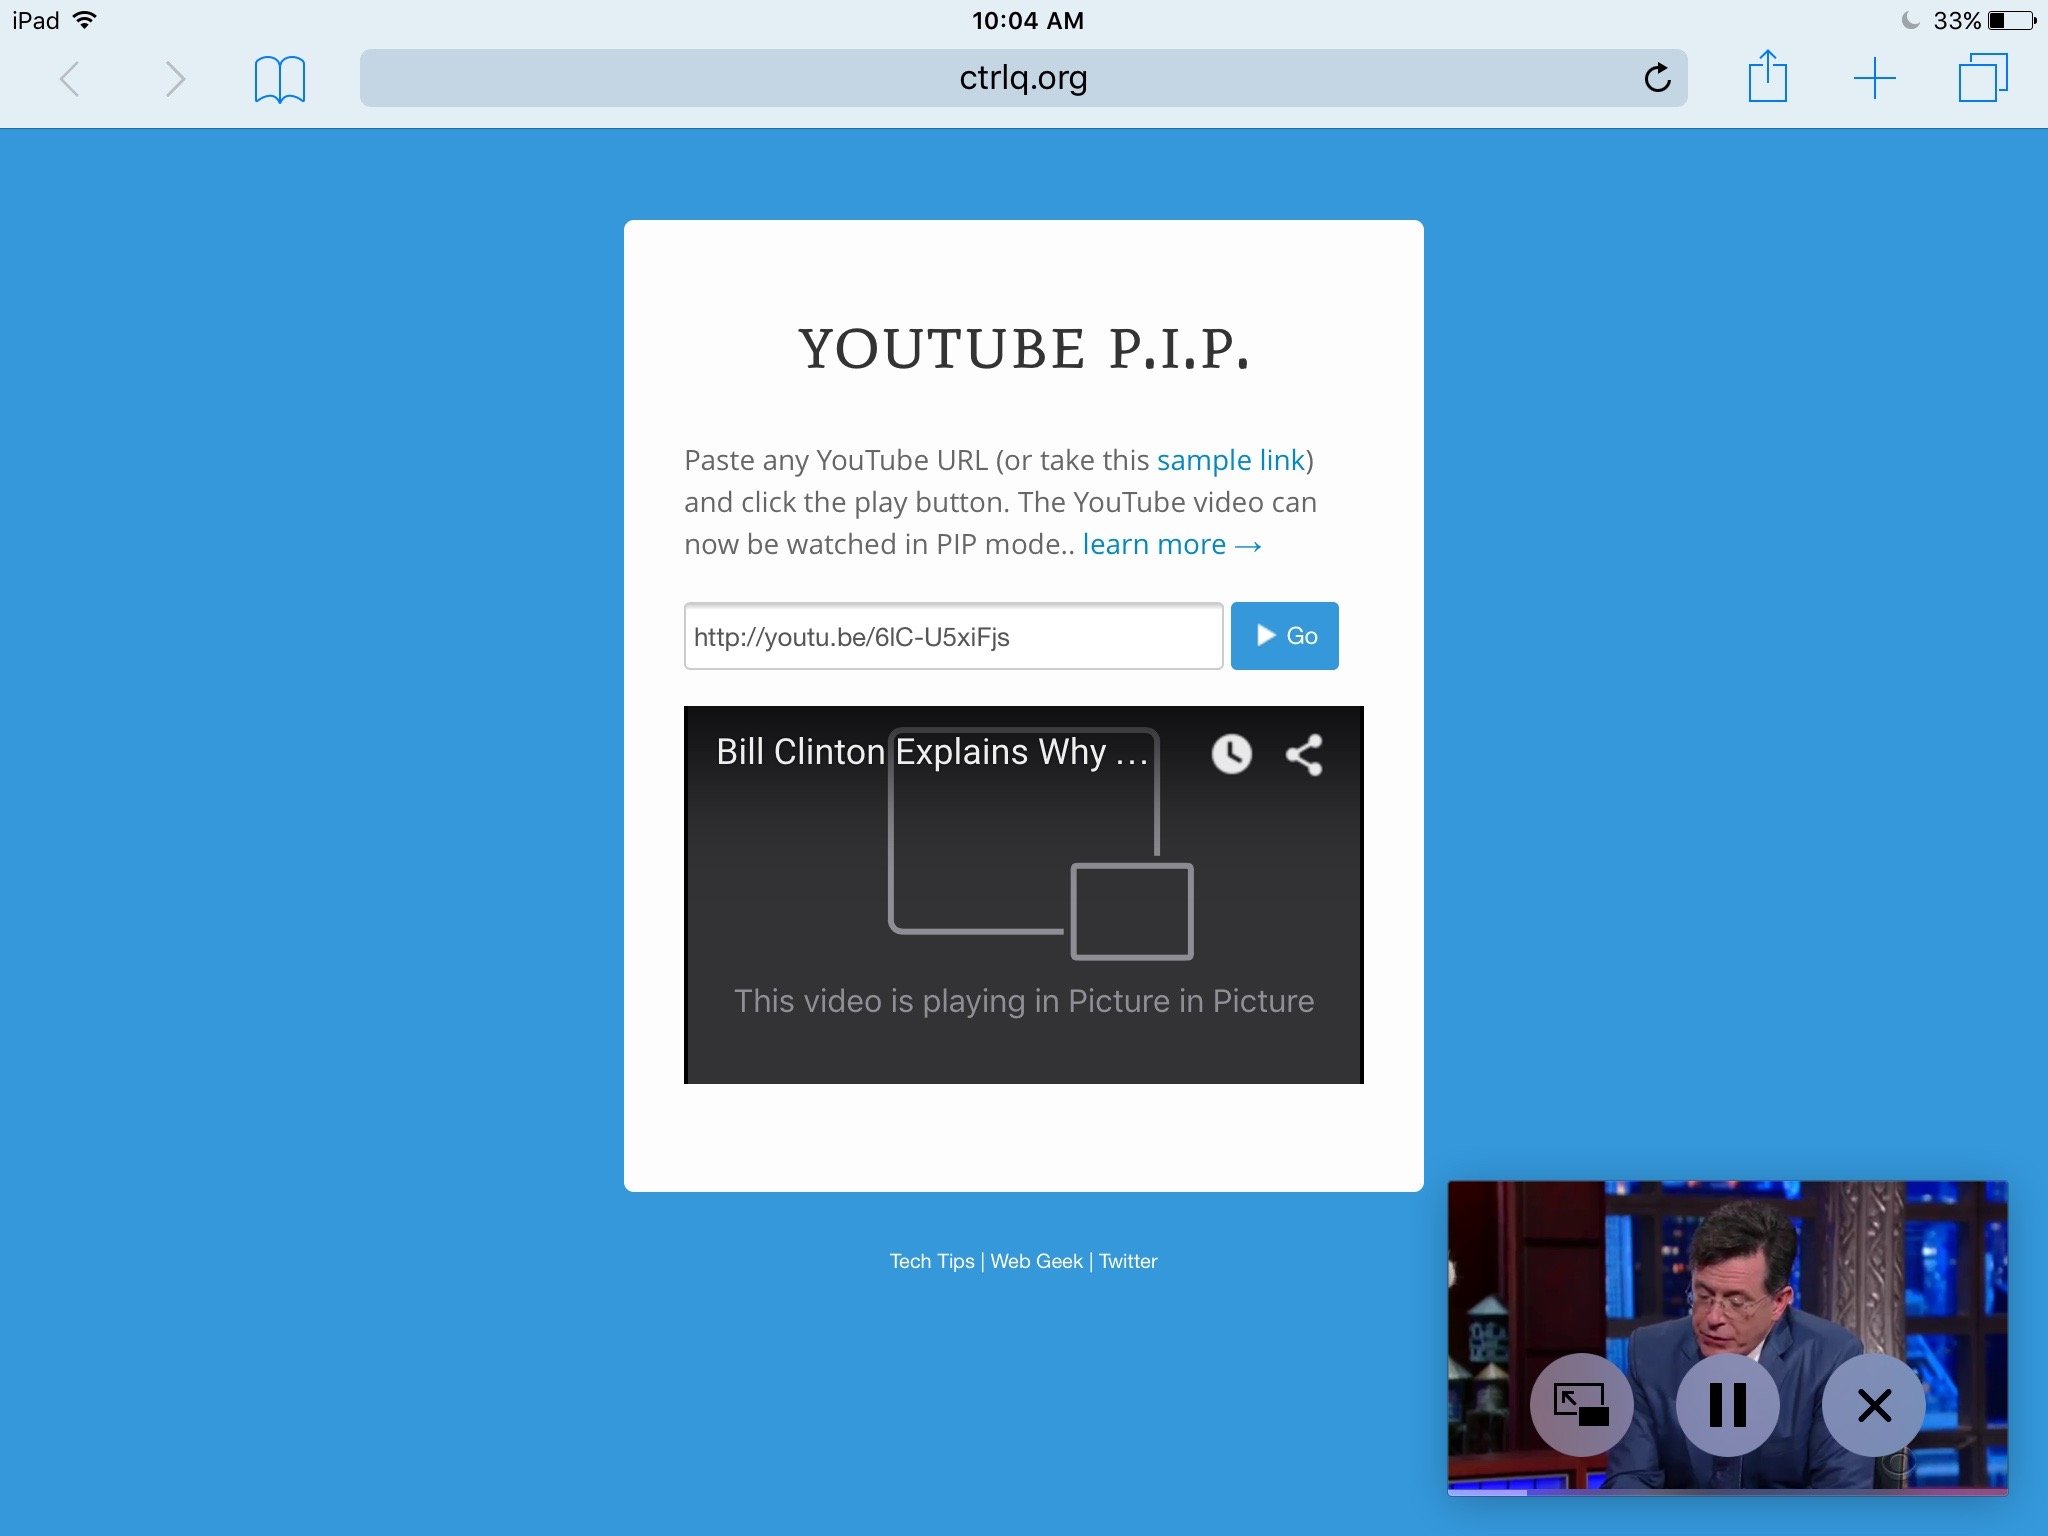This screenshot has height=1536, width=2048.
Task: Tap the Safari back arrow
Action: click(x=69, y=79)
